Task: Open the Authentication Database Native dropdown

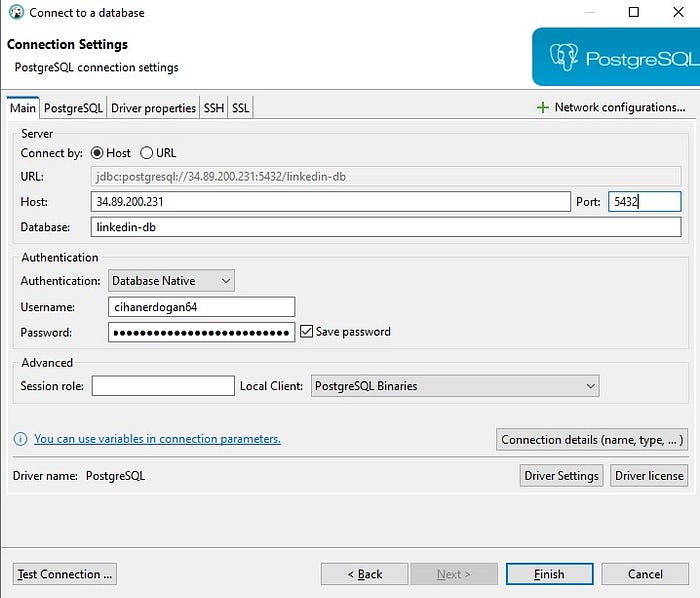Action: tap(171, 281)
